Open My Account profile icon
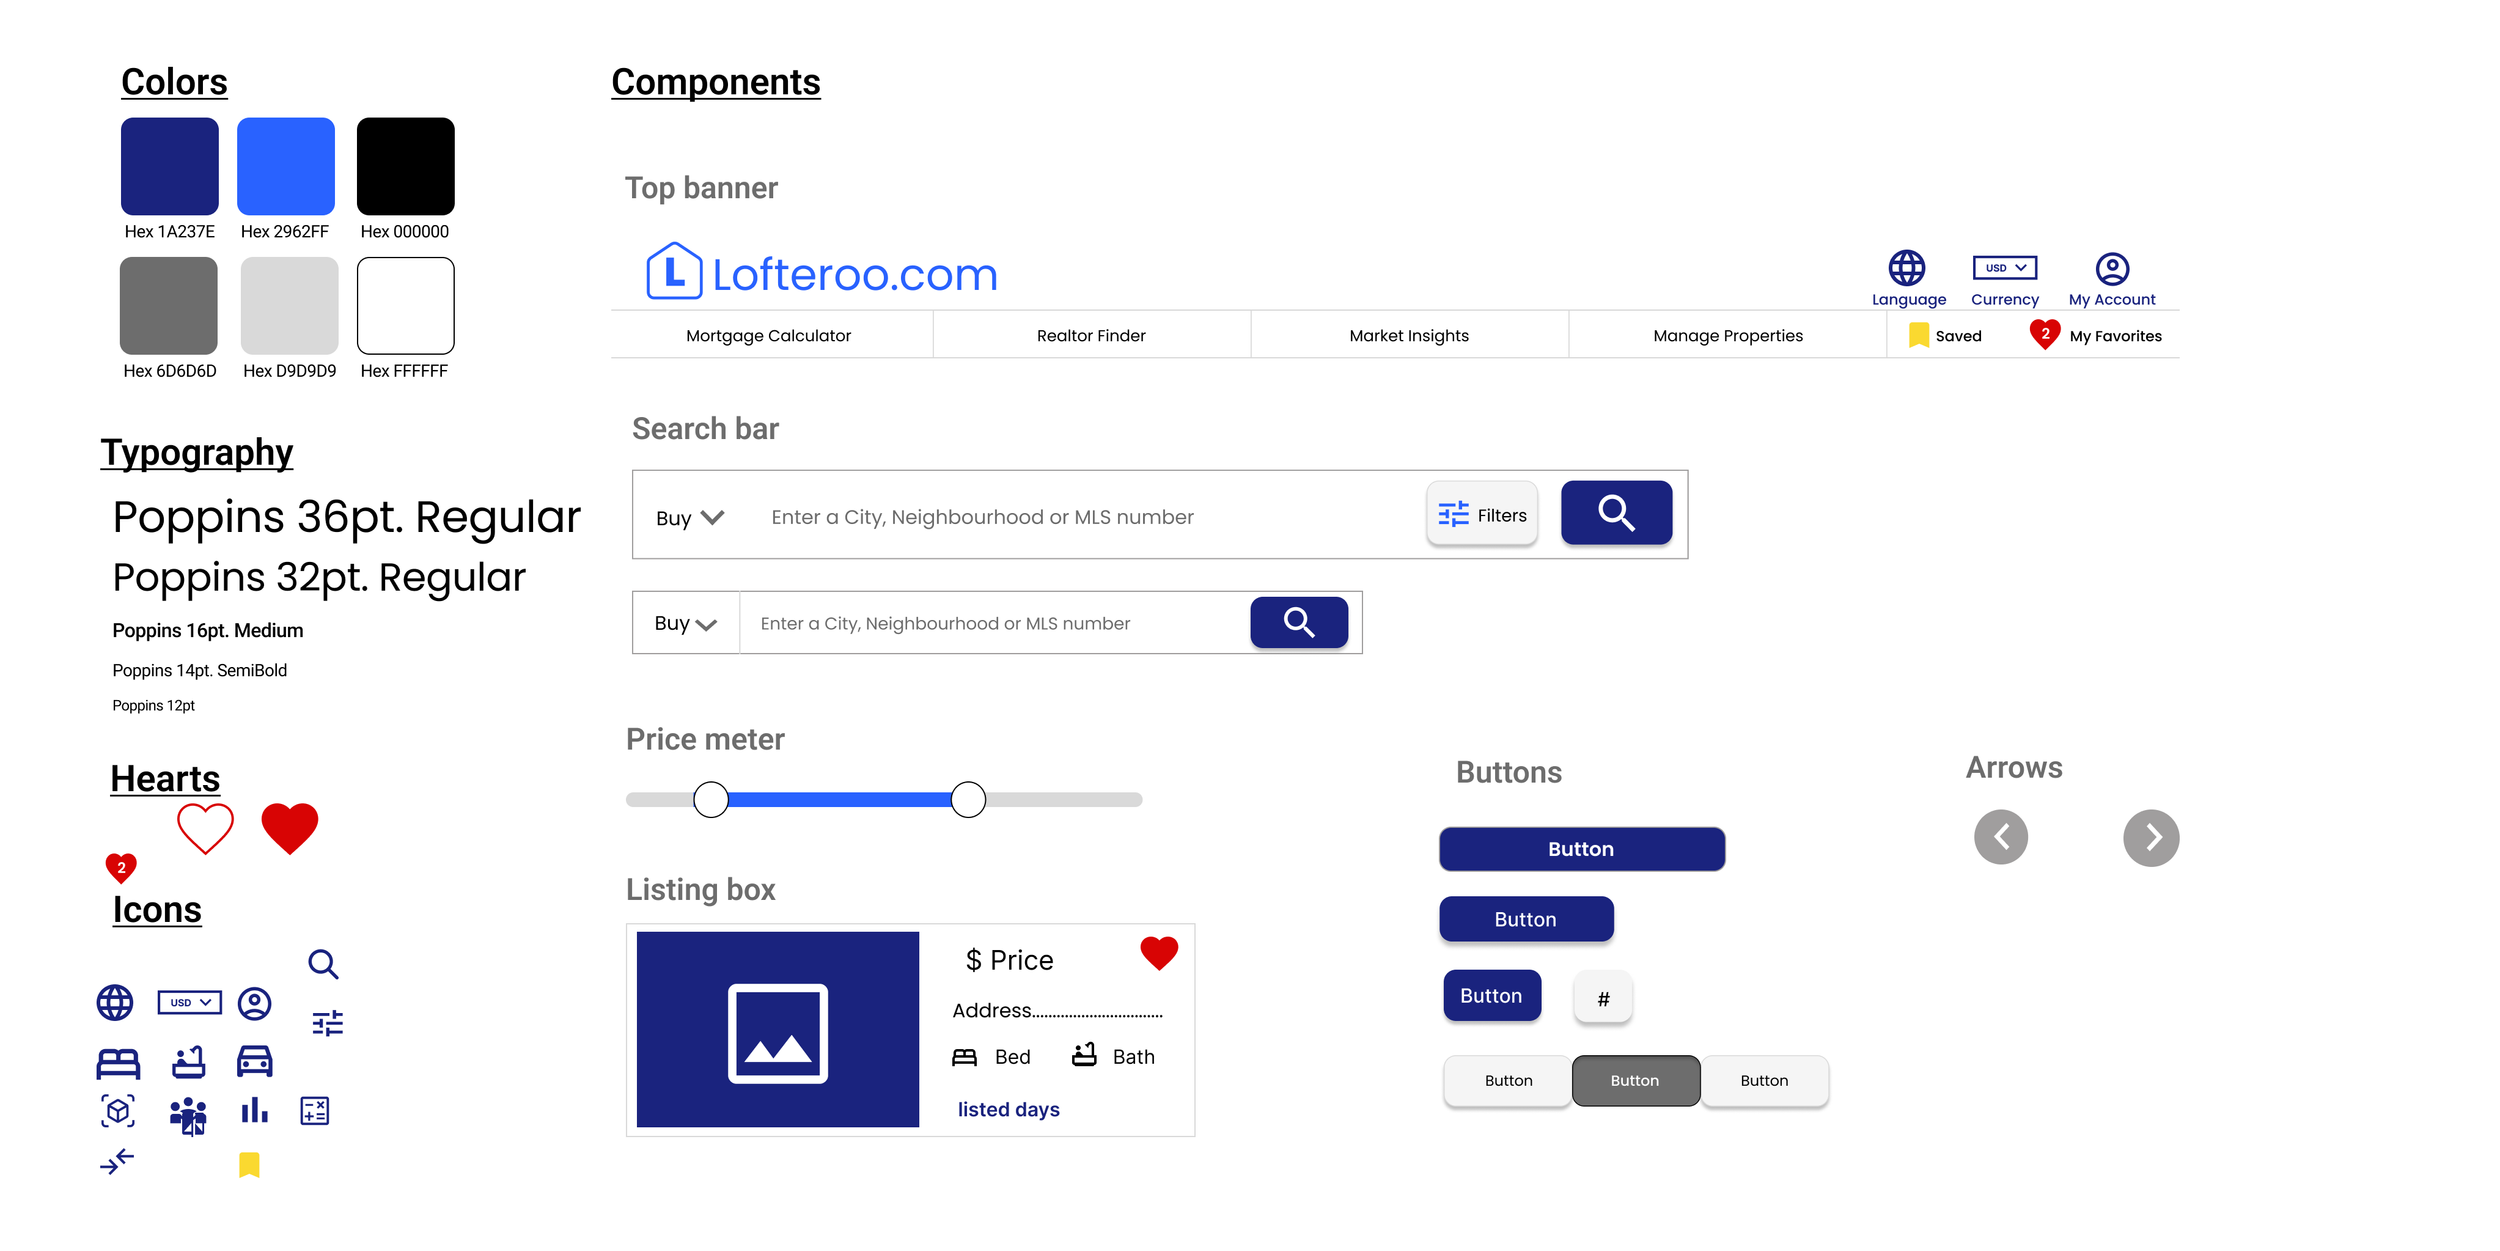This screenshot has height=1251, width=2500. [x=2111, y=268]
